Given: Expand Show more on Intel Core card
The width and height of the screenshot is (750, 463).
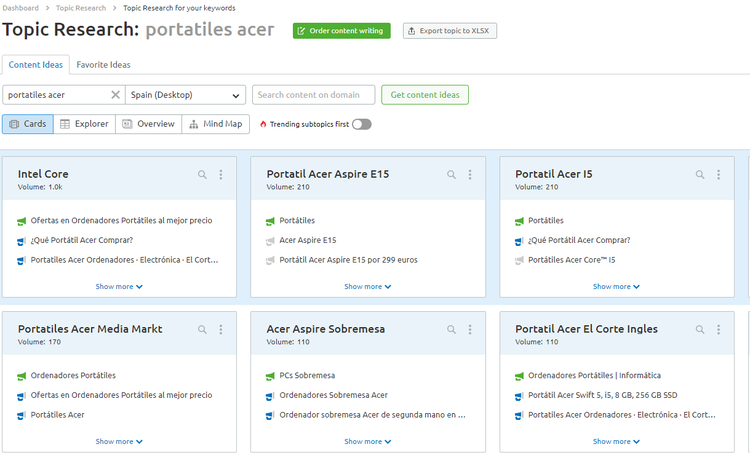Looking at the screenshot, I should (119, 287).
